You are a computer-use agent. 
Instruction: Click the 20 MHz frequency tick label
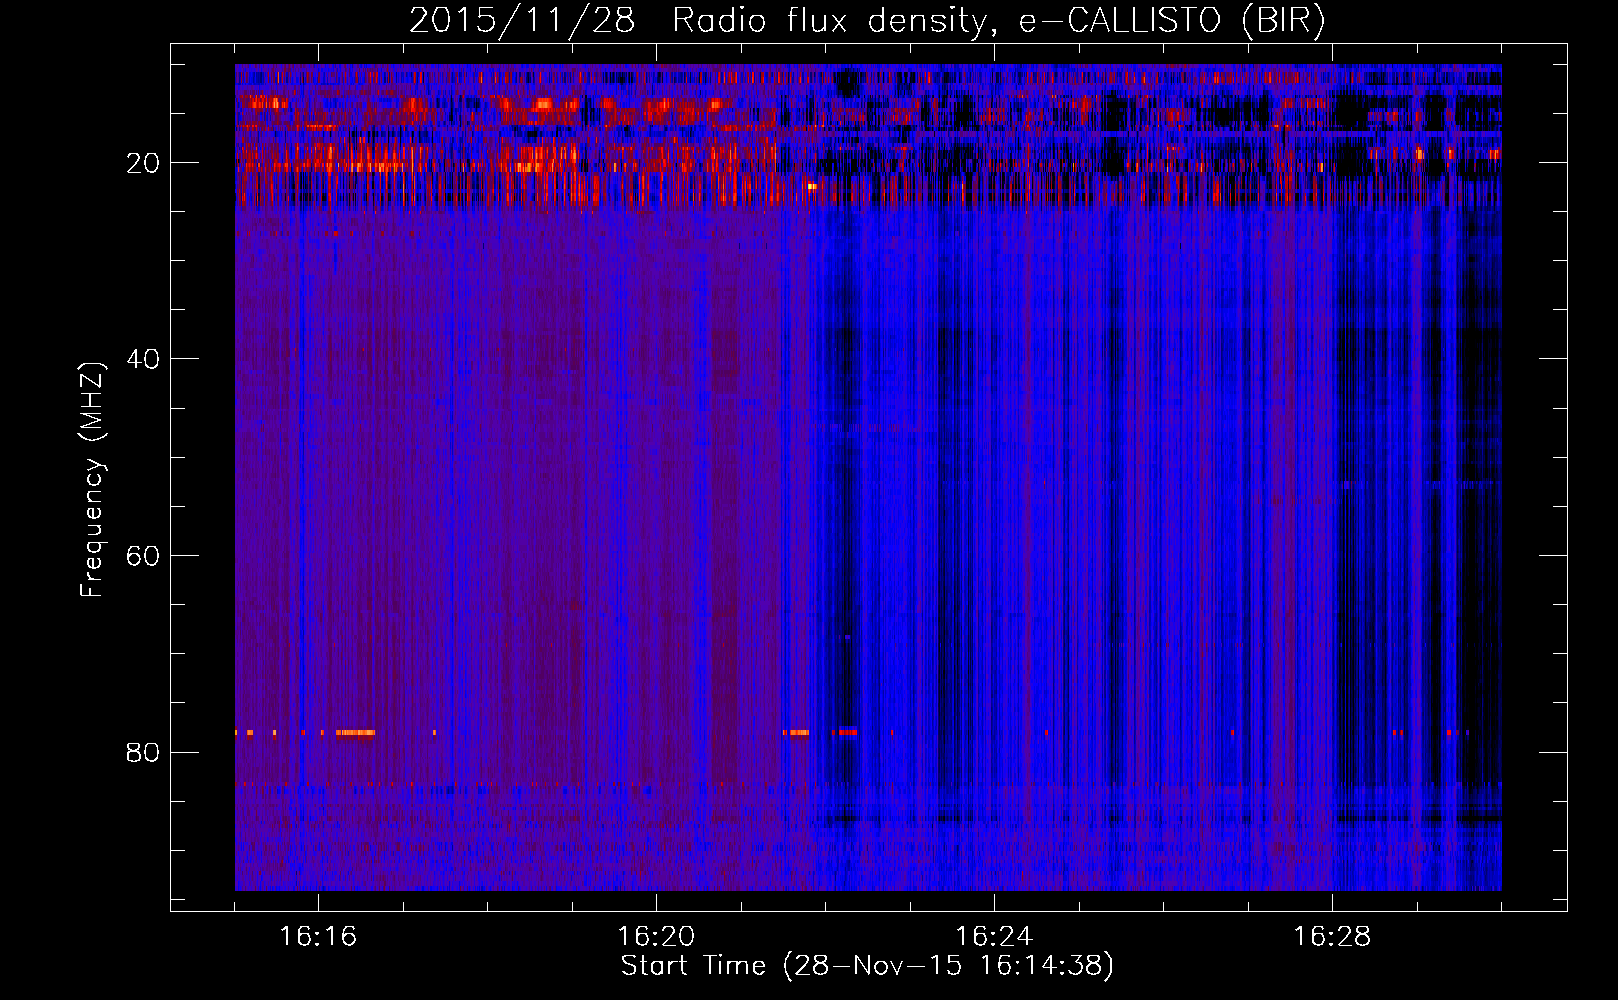pos(143,163)
